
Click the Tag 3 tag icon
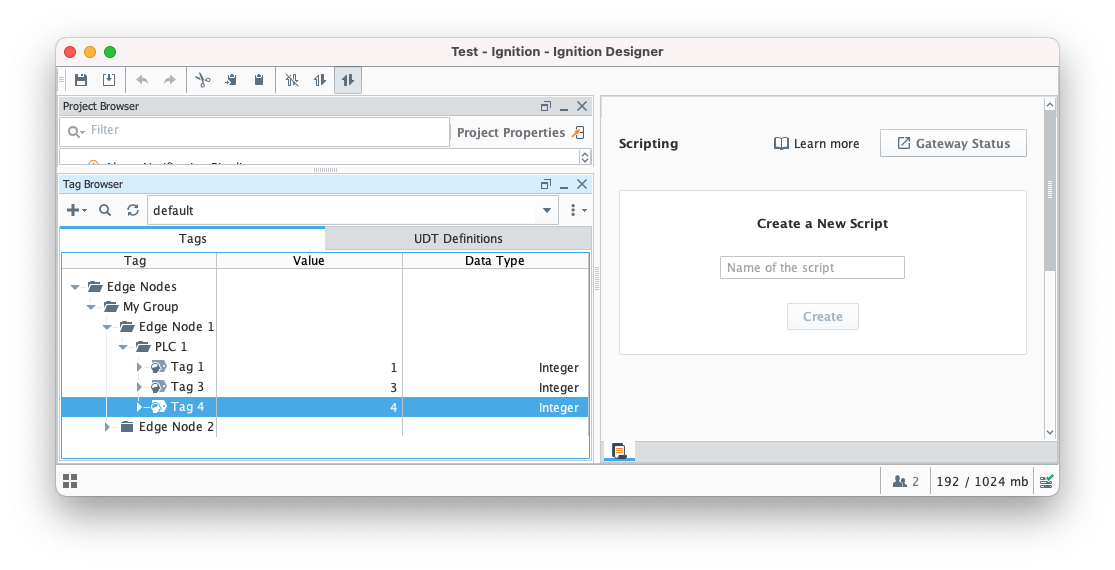click(159, 387)
